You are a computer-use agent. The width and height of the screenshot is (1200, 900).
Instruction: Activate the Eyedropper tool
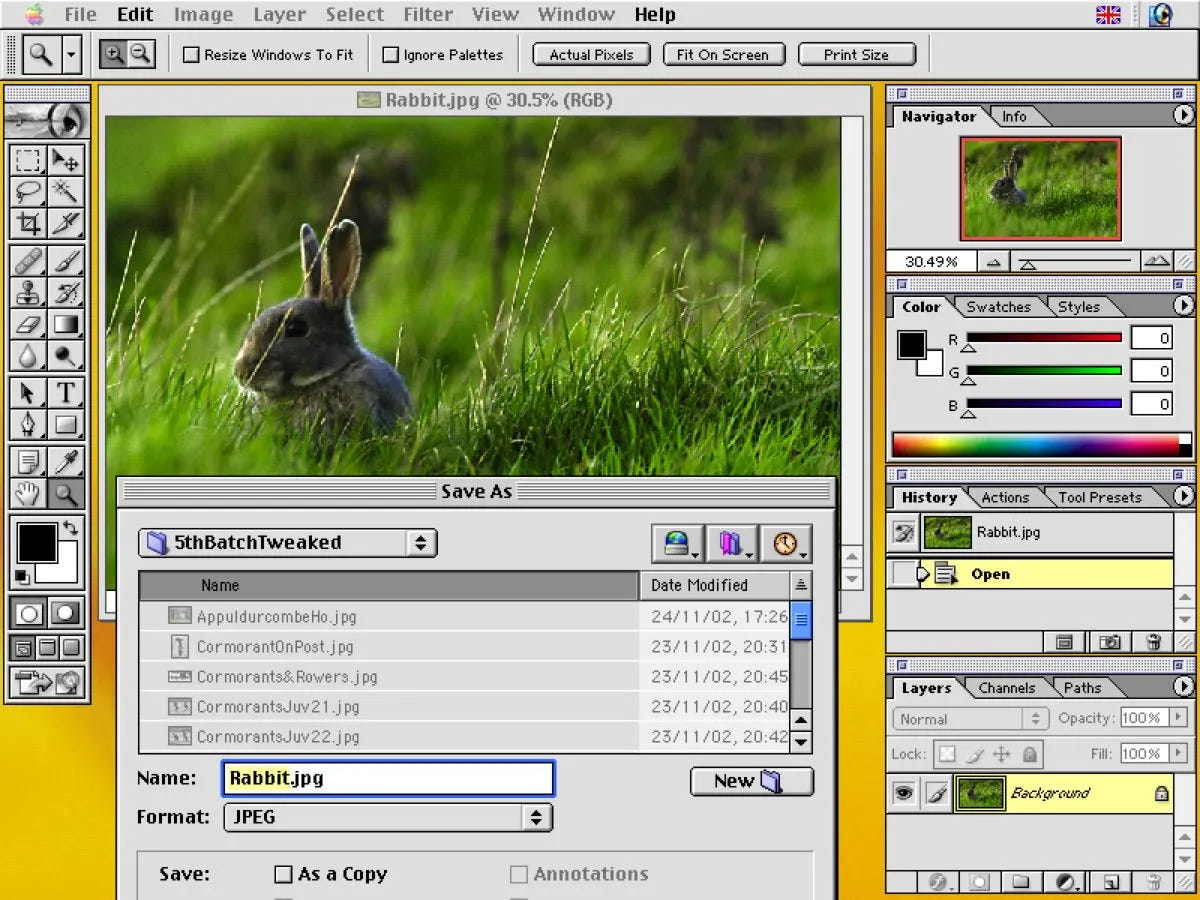(66, 461)
